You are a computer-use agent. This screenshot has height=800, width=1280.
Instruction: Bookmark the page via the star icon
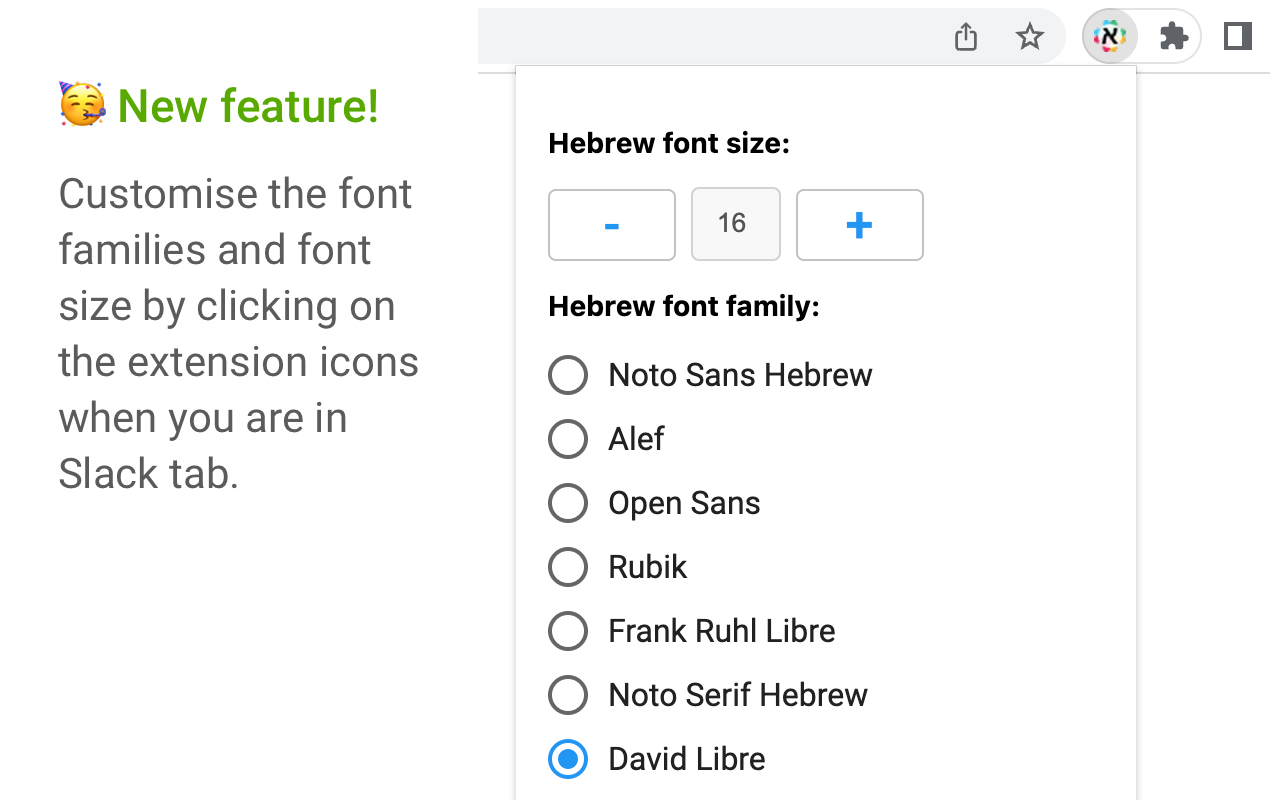[x=1029, y=37]
